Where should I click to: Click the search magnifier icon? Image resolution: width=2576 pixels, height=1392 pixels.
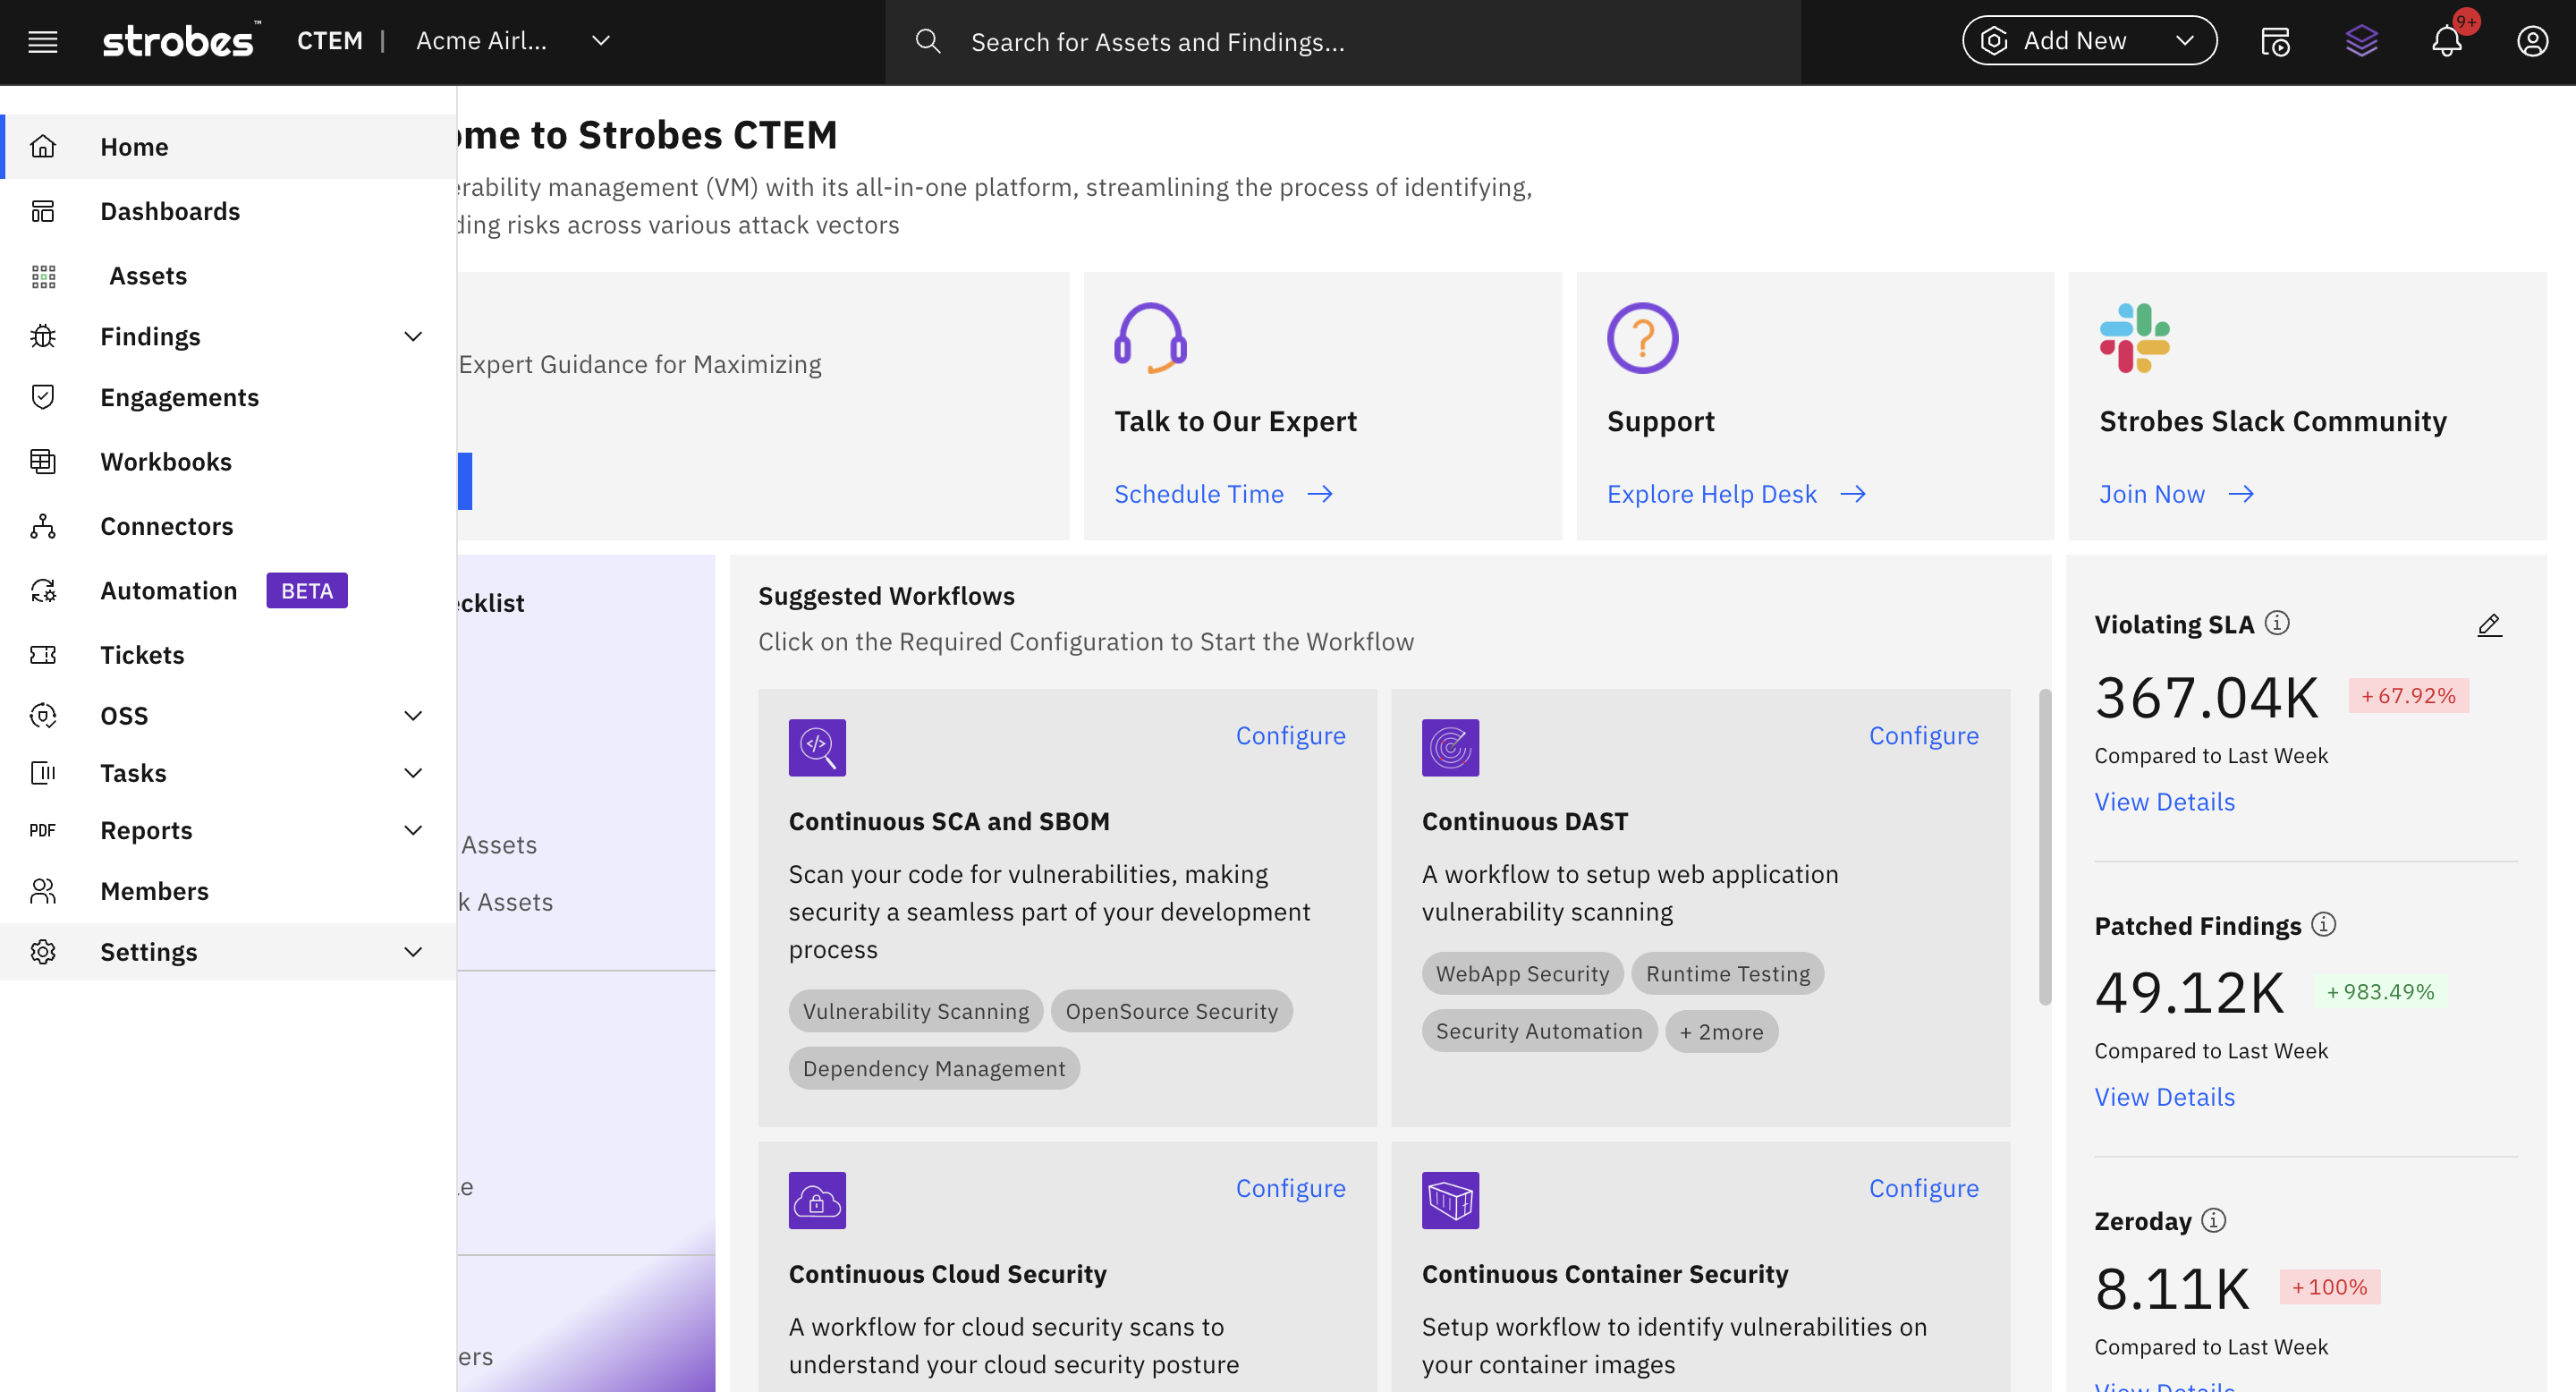pyautogui.click(x=928, y=41)
